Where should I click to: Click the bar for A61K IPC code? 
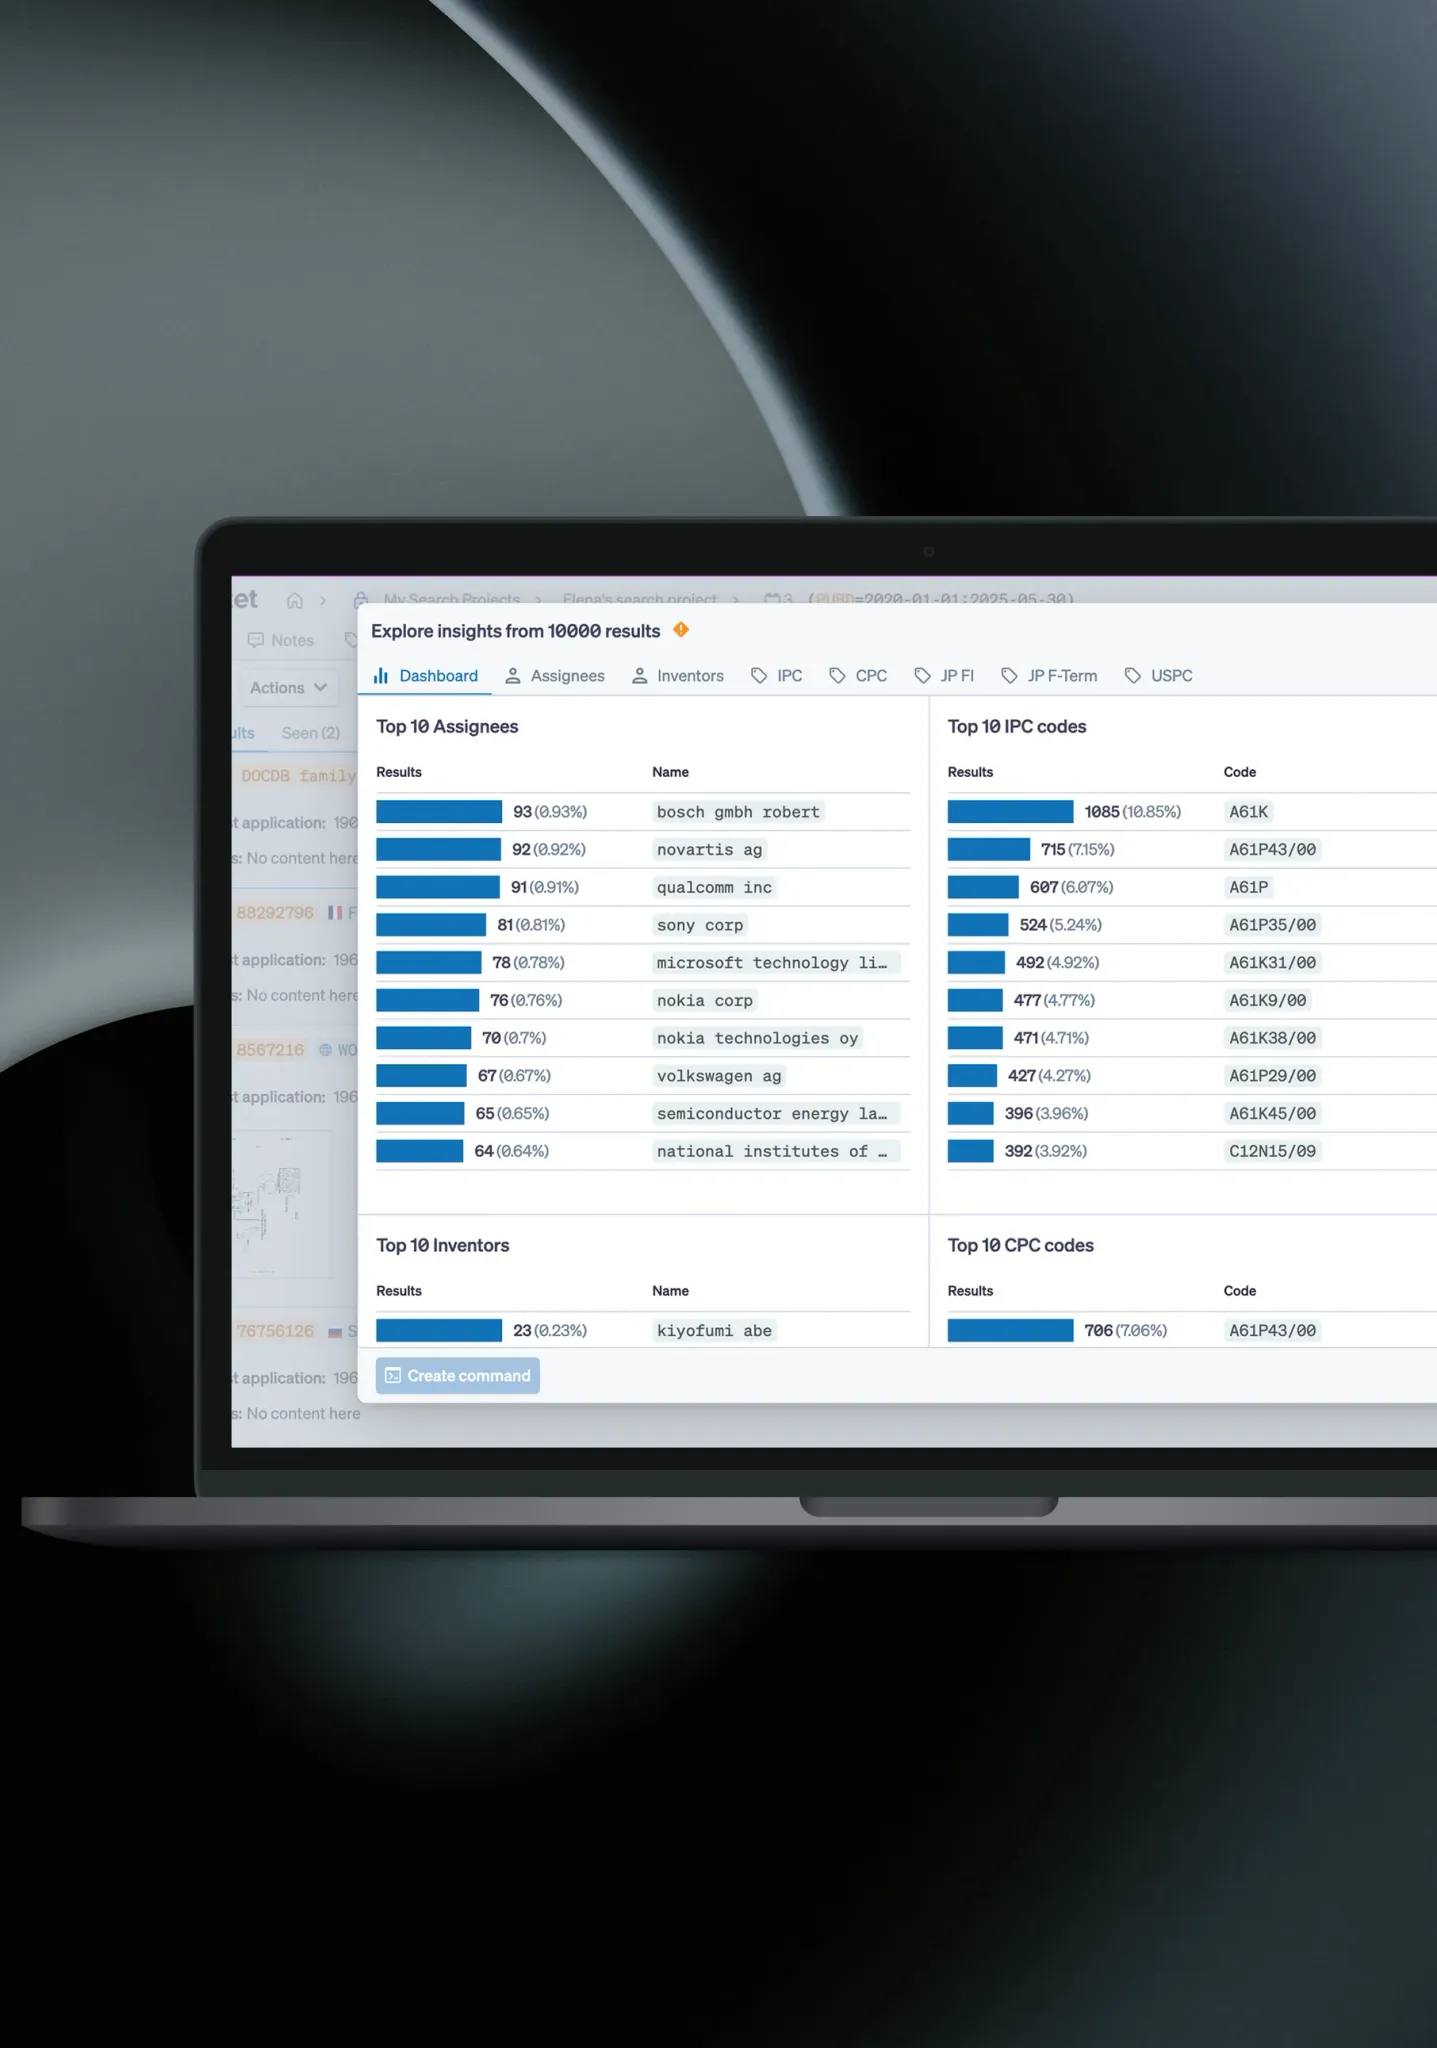(1010, 812)
